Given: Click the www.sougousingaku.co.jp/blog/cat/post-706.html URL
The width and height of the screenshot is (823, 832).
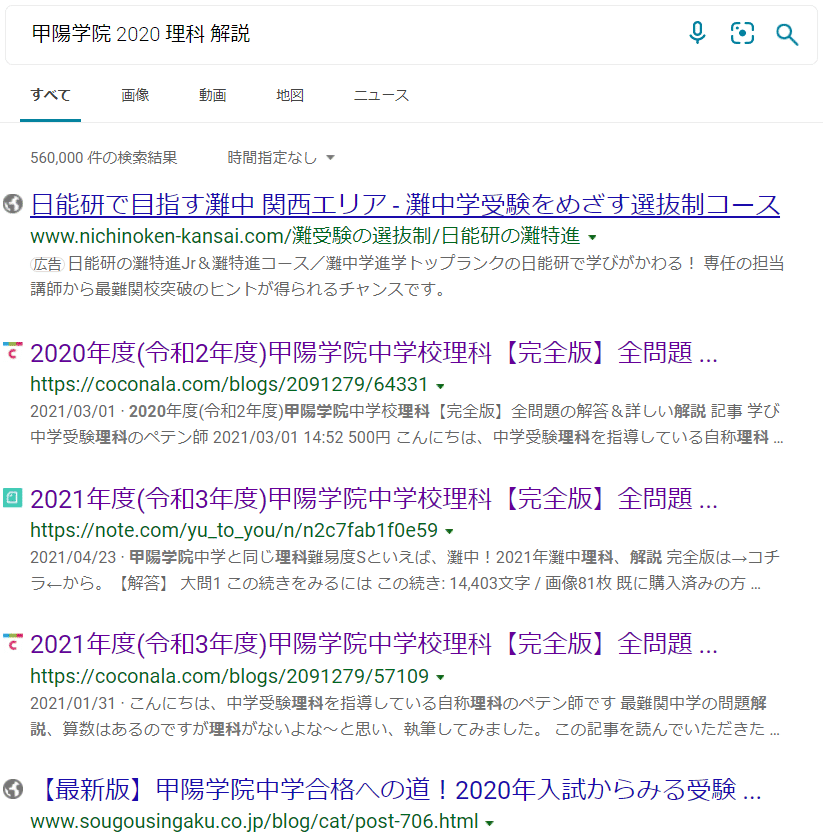Looking at the screenshot, I should 254,821.
